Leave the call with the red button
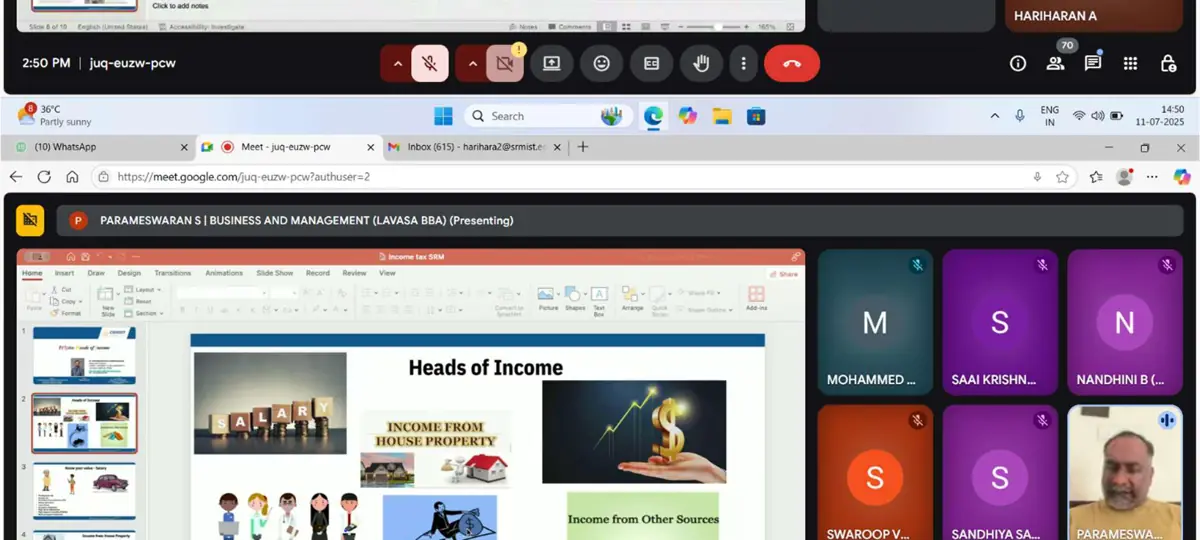 [792, 63]
